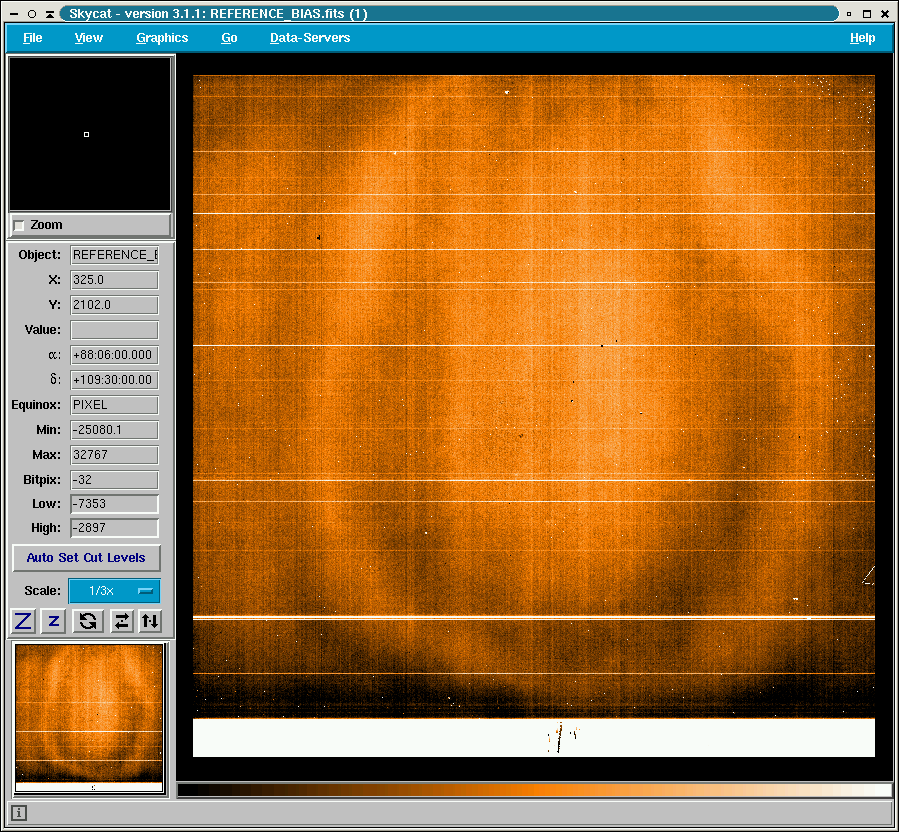Viewport: 899px width, 832px height.
Task: Click the rotate image icon
Action: click(88, 621)
